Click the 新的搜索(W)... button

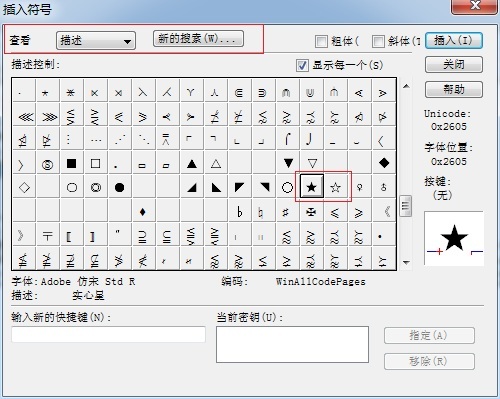point(198,39)
